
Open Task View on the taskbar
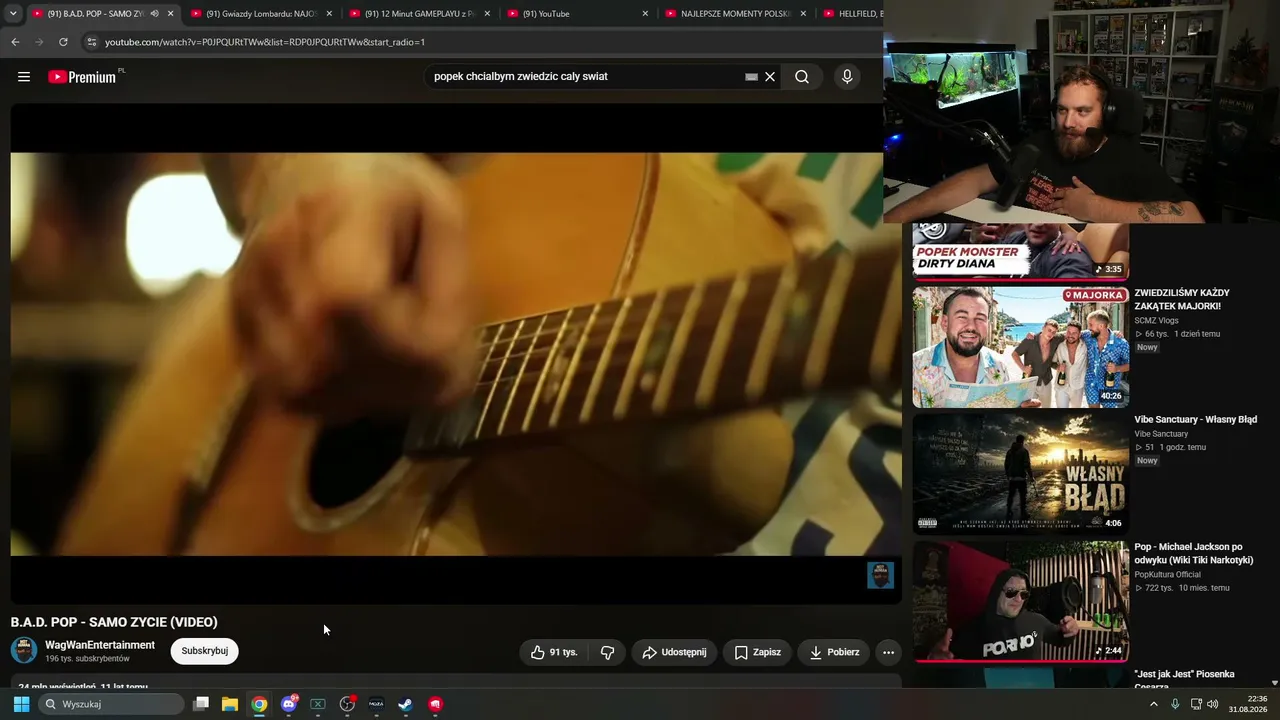(201, 704)
